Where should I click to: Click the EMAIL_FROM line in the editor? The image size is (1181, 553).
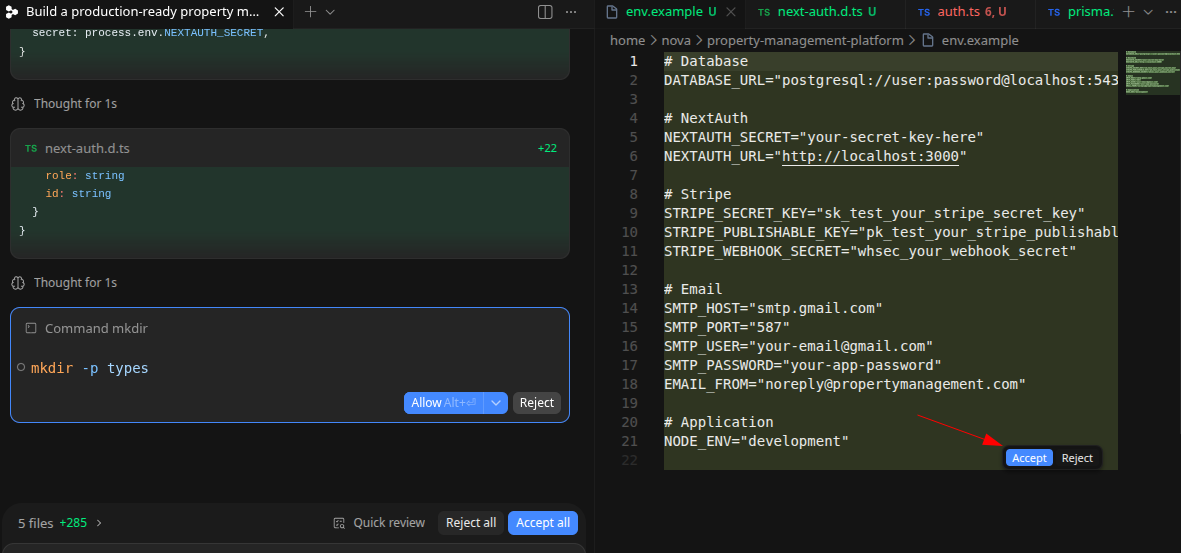click(x=844, y=384)
